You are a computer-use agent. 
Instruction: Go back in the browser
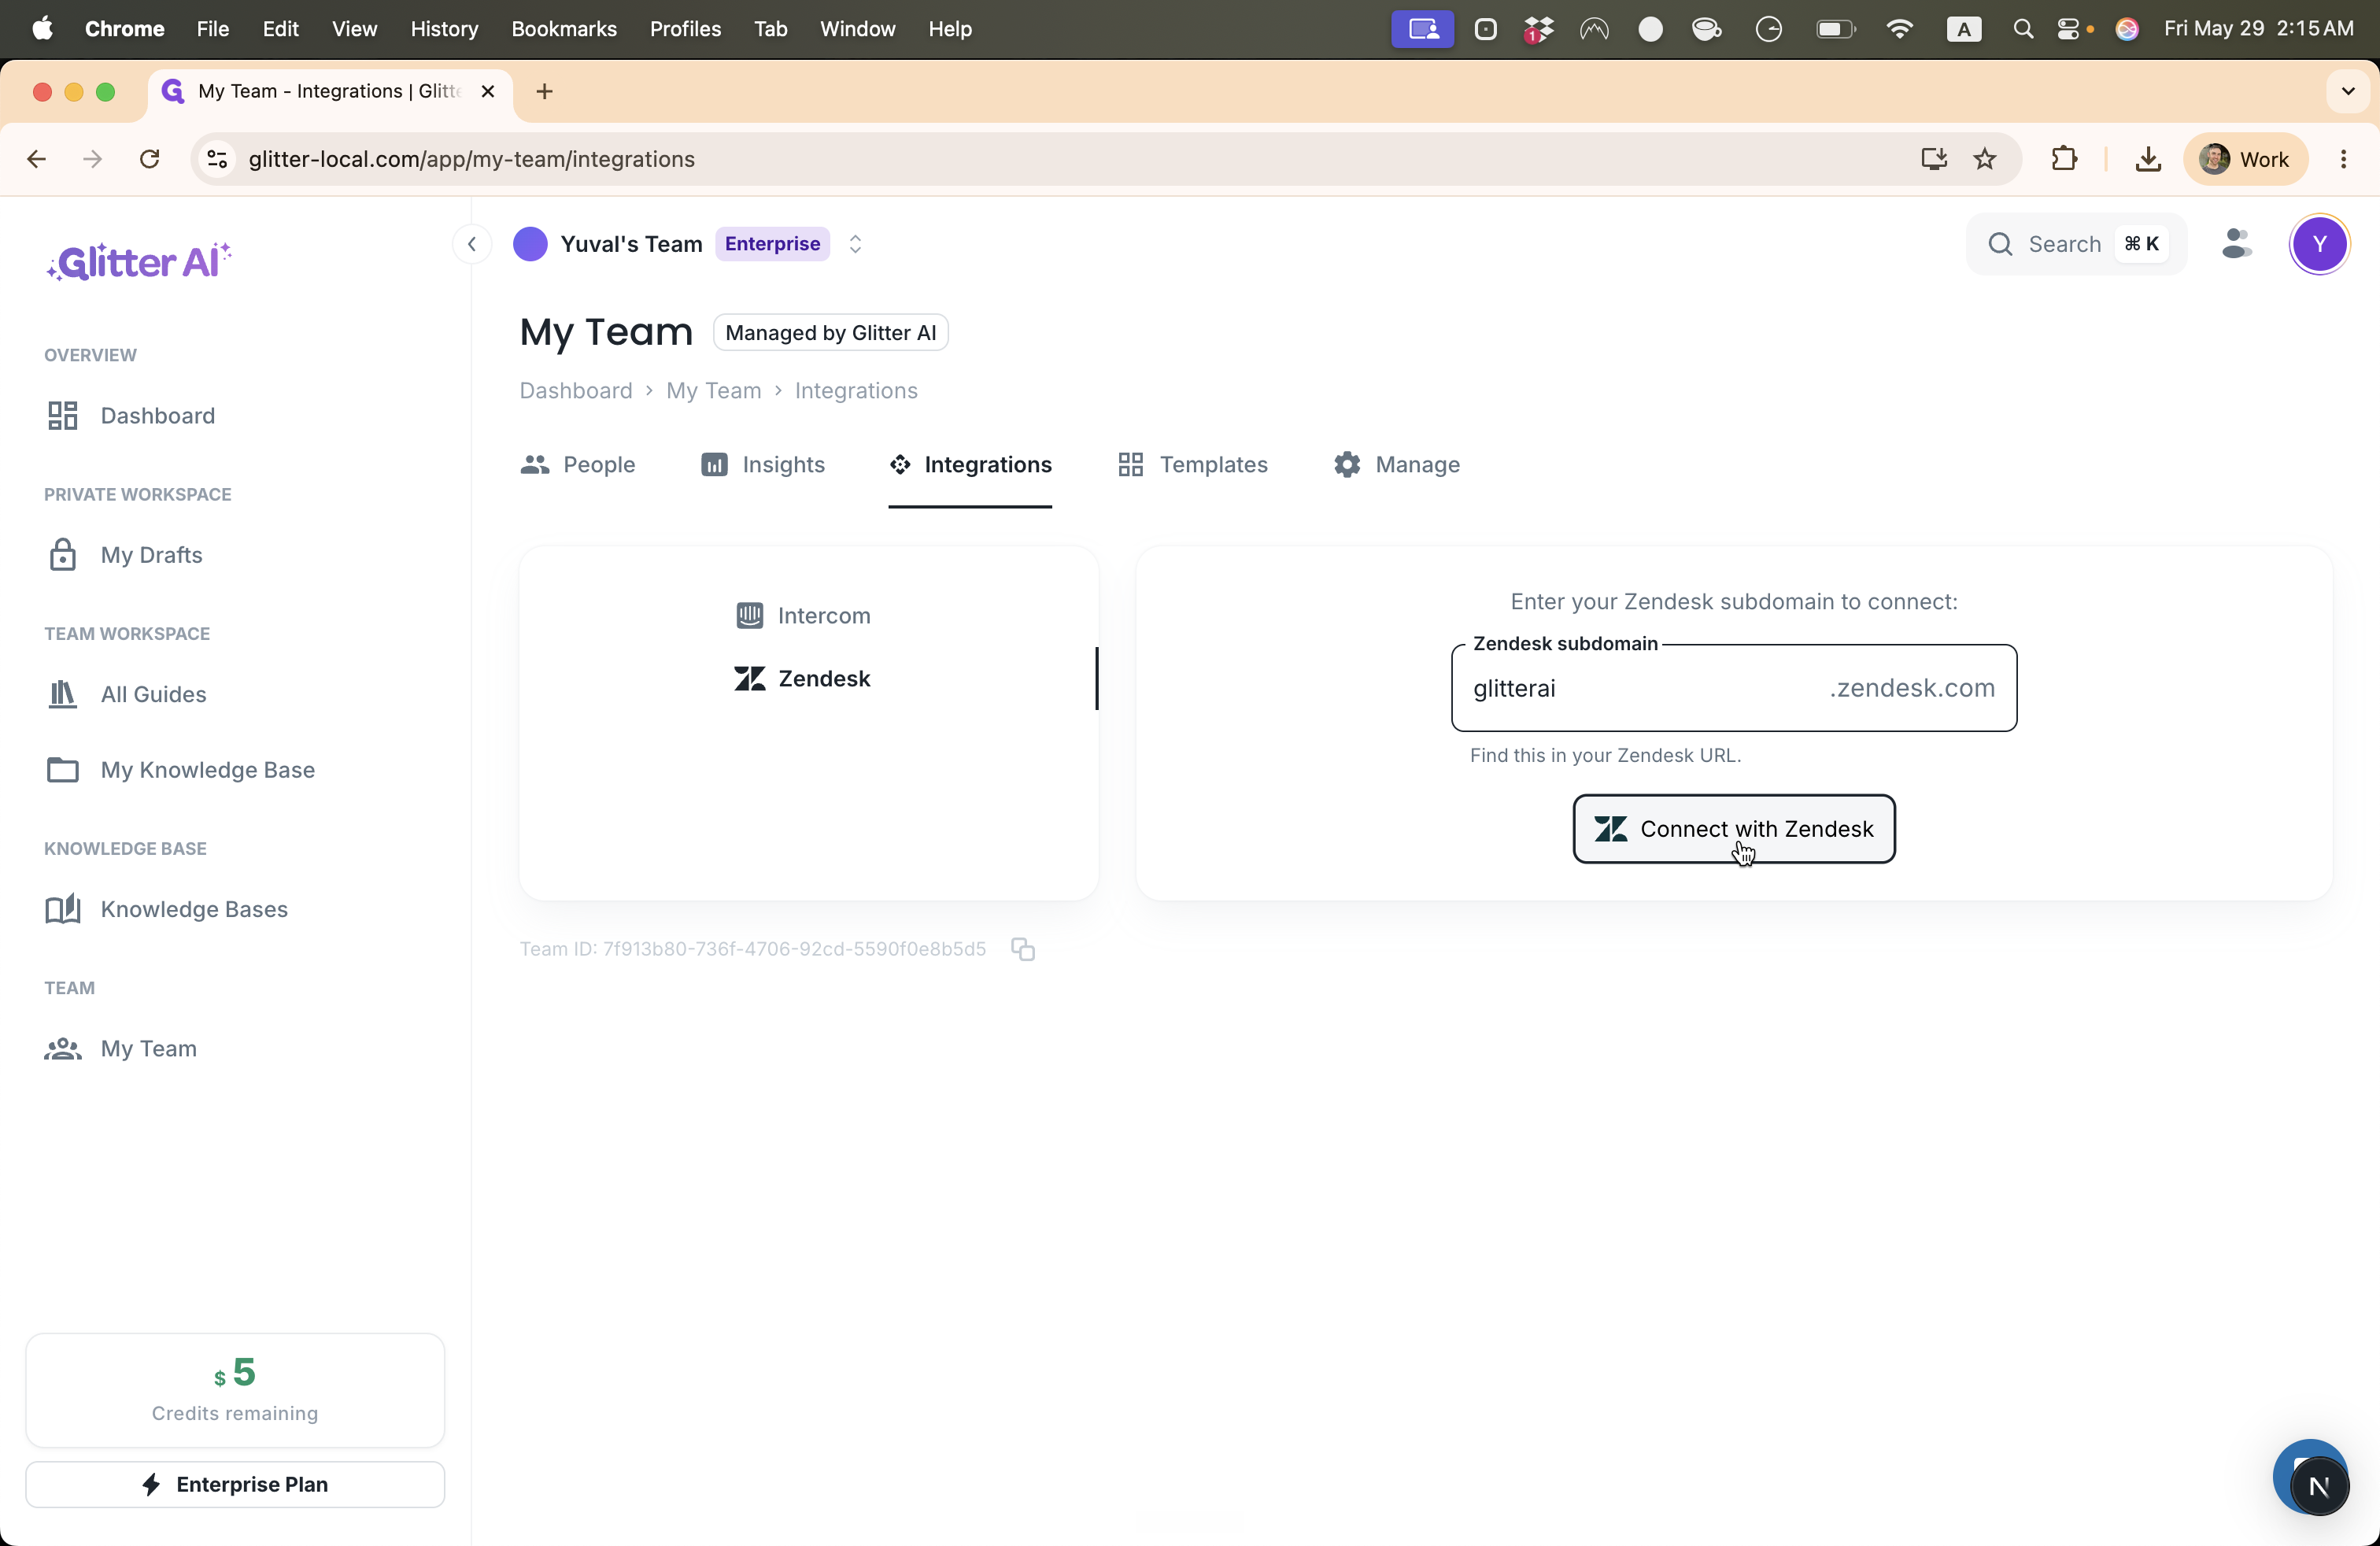(37, 159)
